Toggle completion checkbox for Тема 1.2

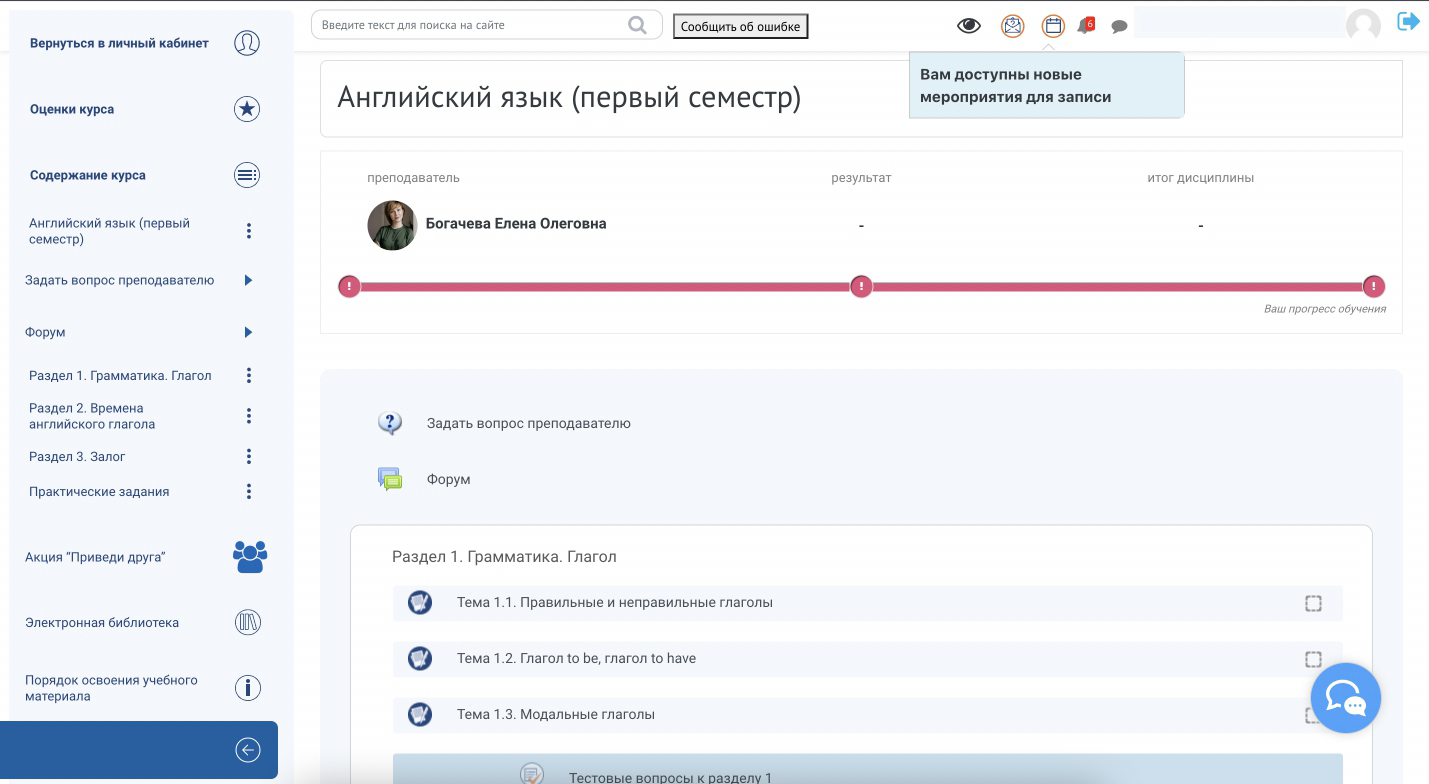(x=1313, y=659)
